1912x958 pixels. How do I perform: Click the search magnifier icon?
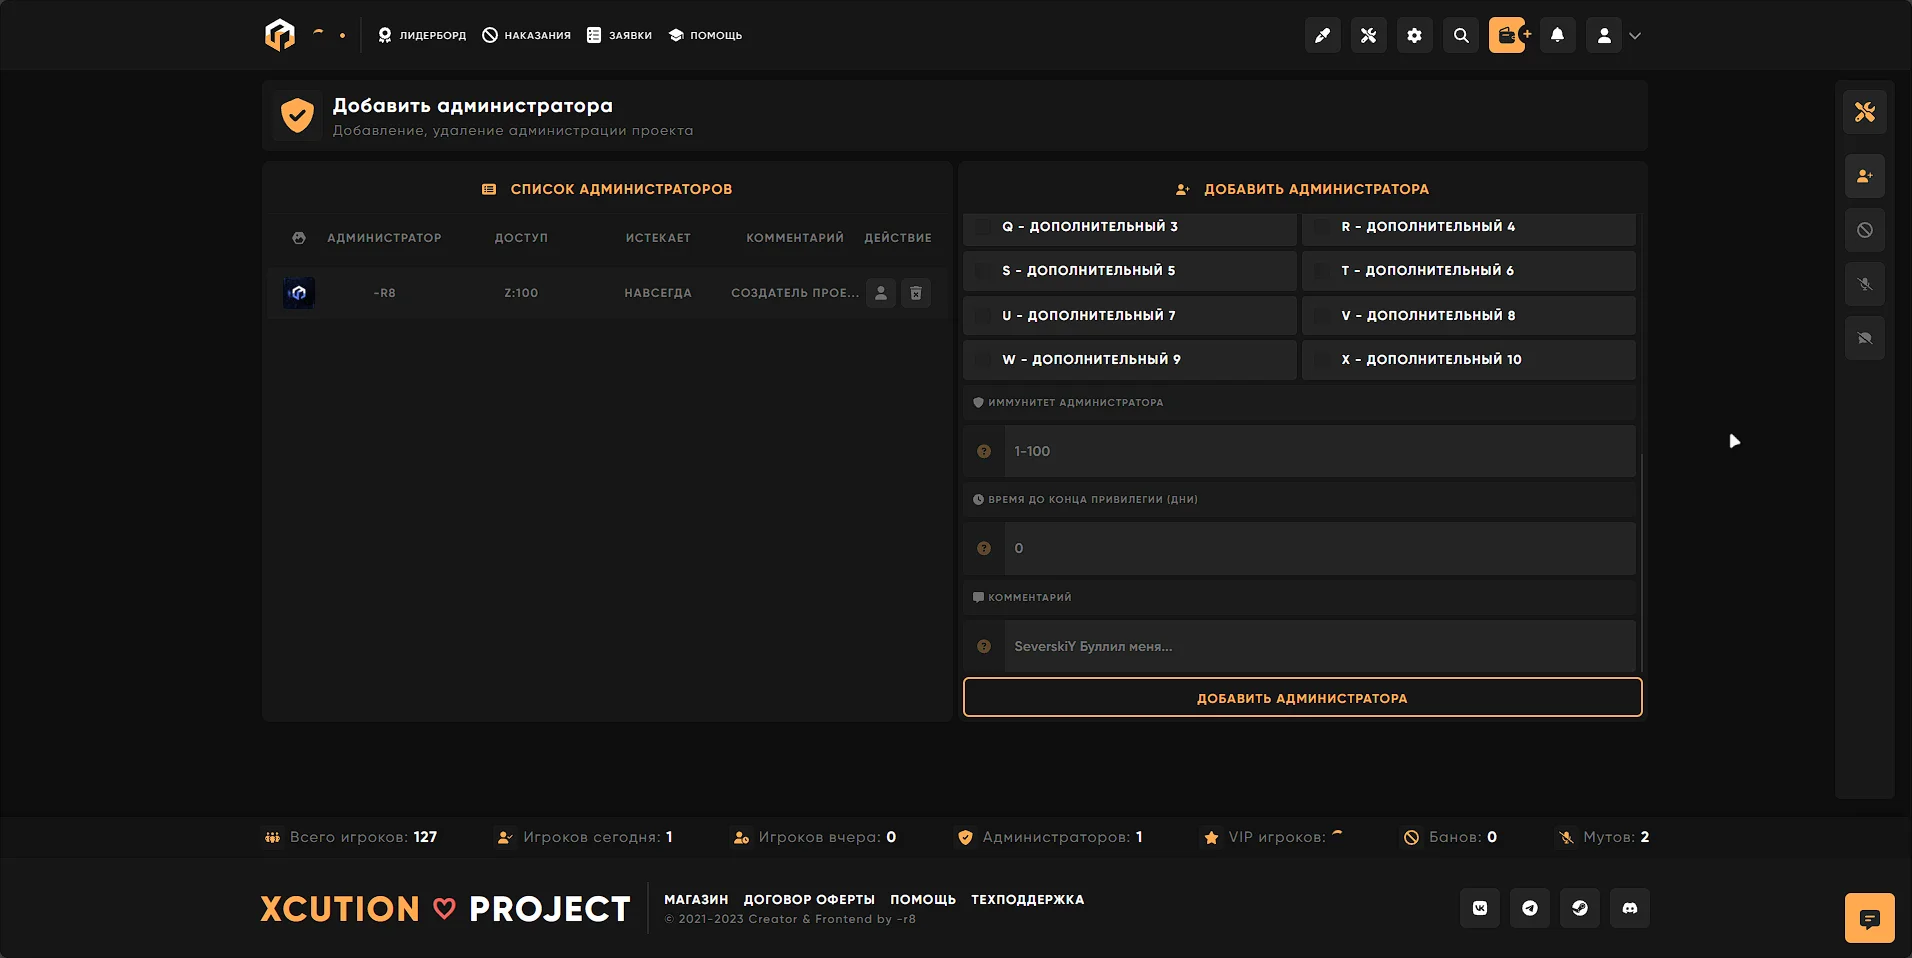pos(1461,35)
